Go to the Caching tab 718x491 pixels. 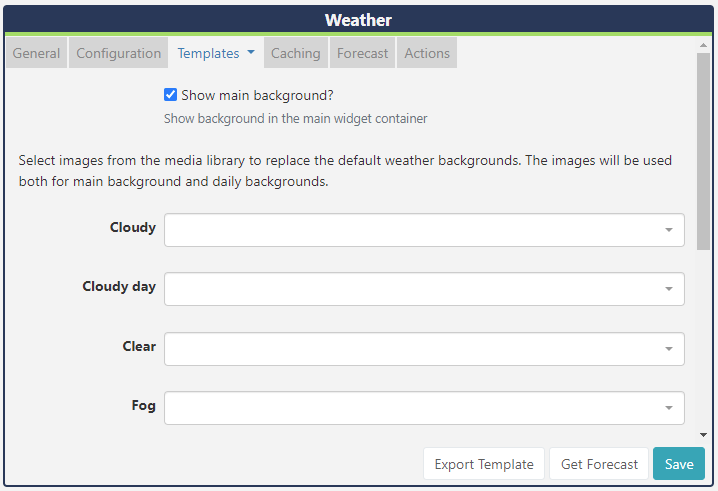pos(296,53)
